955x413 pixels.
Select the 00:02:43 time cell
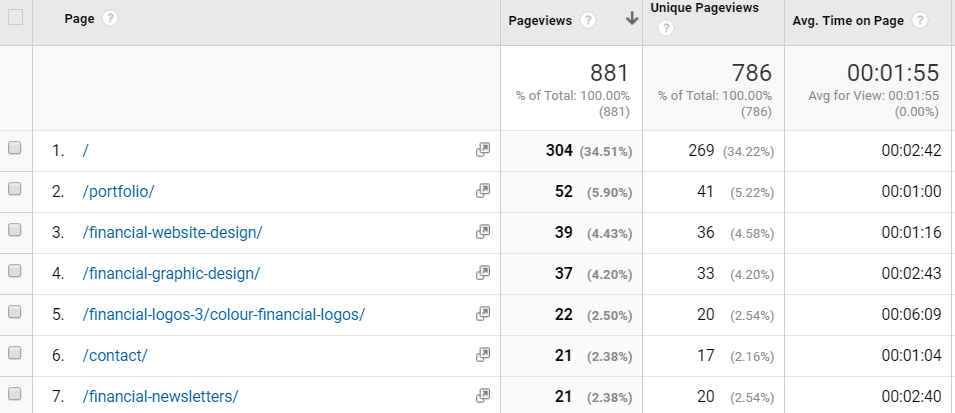pyautogui.click(x=911, y=274)
